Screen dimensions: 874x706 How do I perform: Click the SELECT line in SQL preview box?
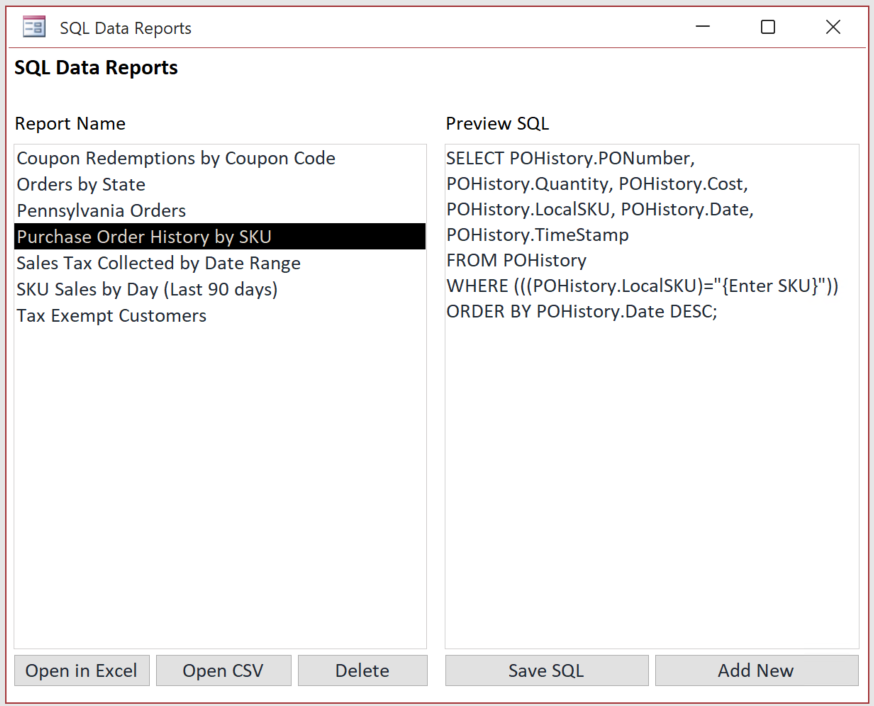(x=570, y=158)
